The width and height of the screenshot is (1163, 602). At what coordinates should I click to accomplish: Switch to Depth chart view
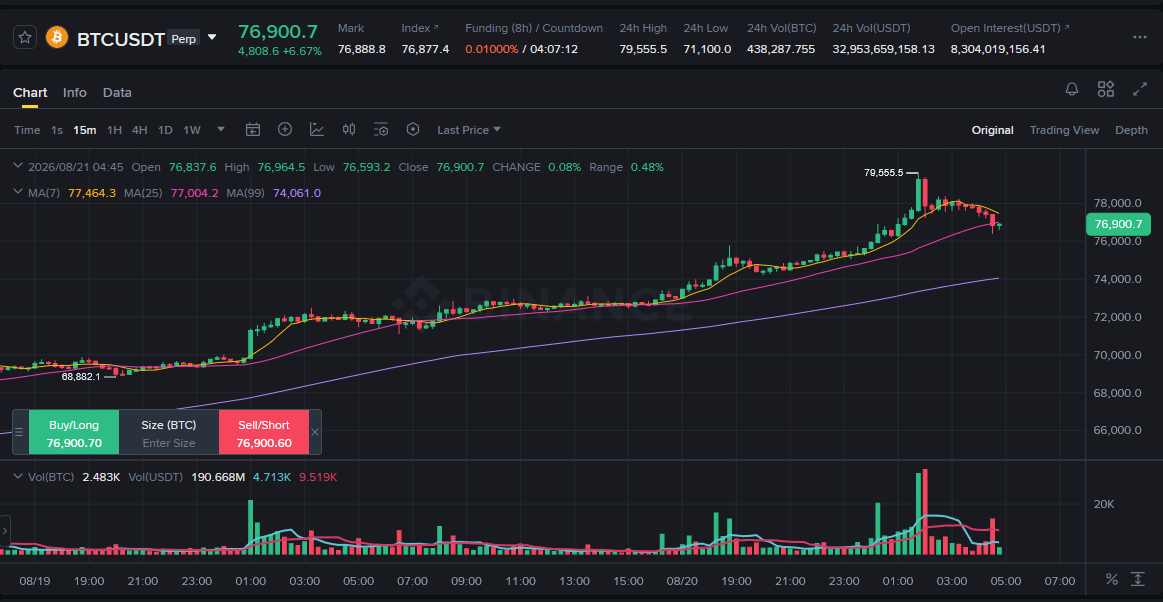pyautogui.click(x=1132, y=130)
